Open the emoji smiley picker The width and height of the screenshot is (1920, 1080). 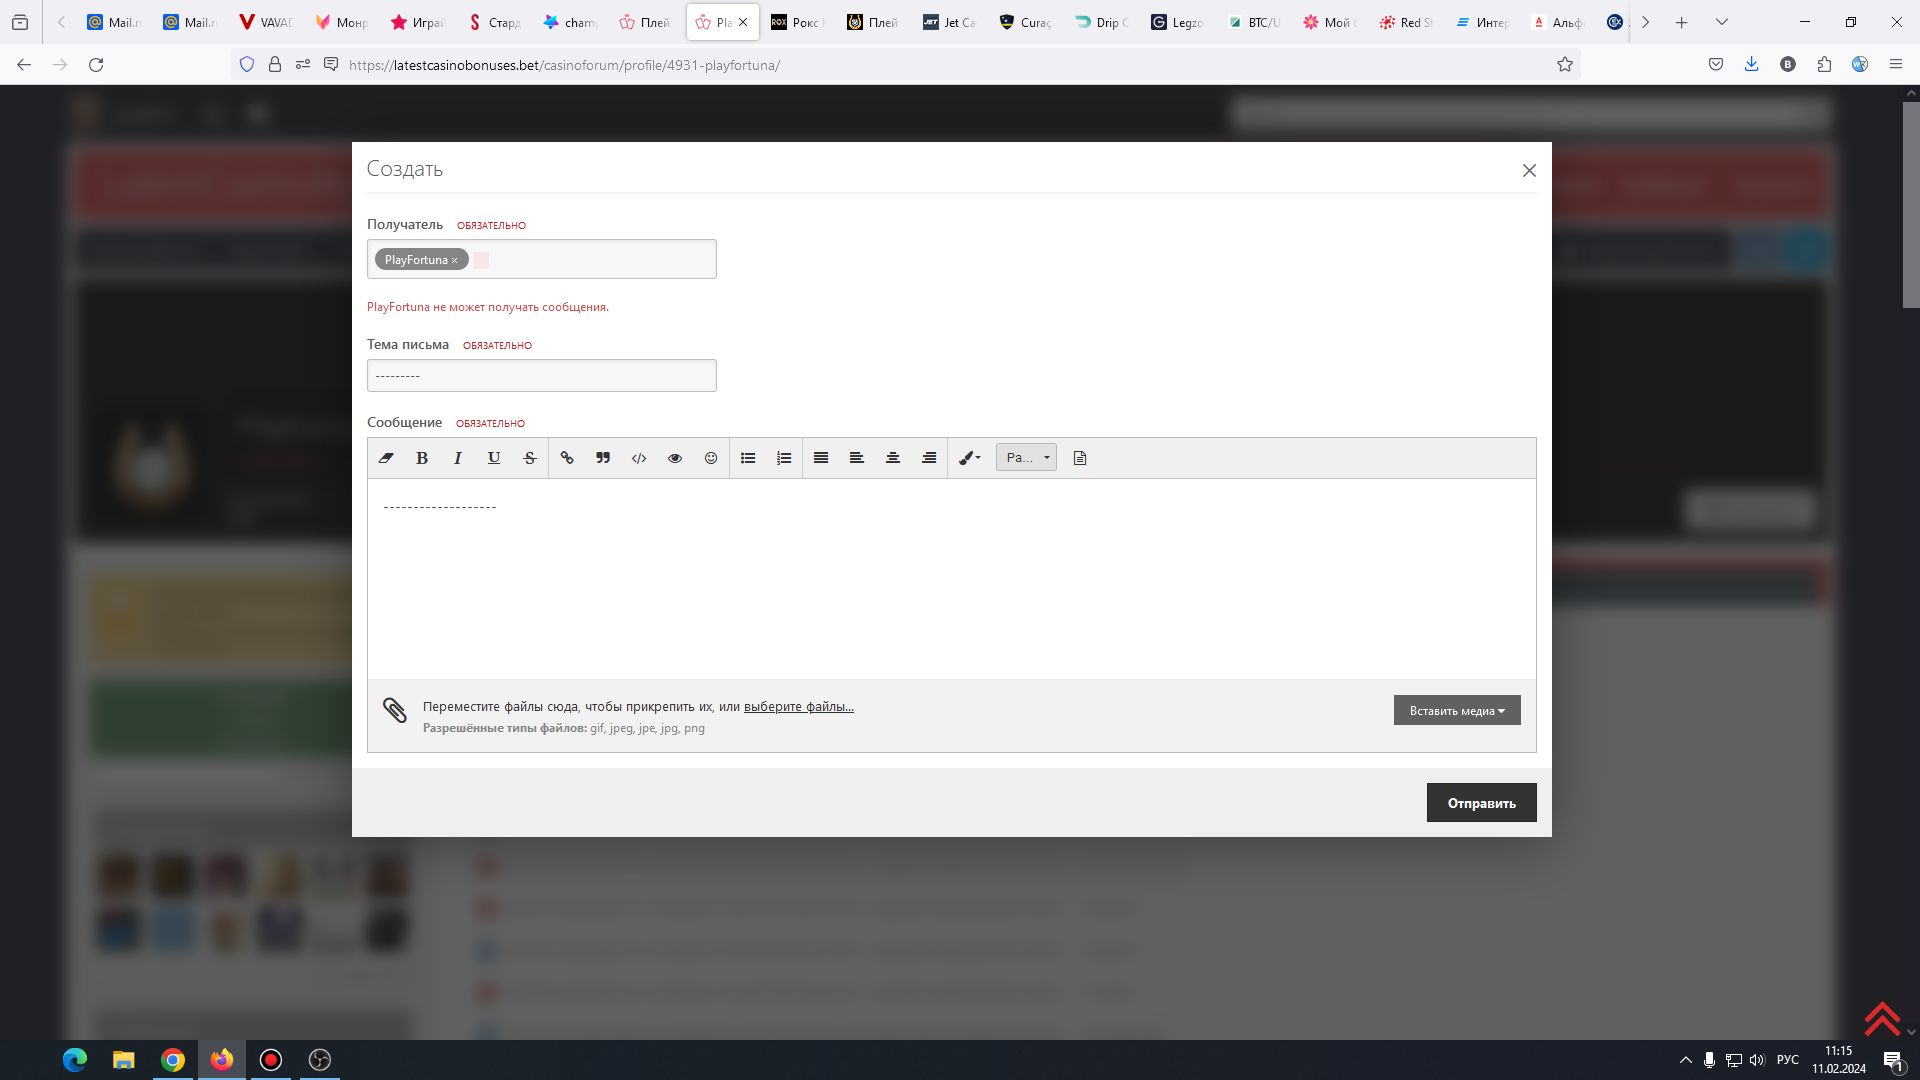point(711,458)
